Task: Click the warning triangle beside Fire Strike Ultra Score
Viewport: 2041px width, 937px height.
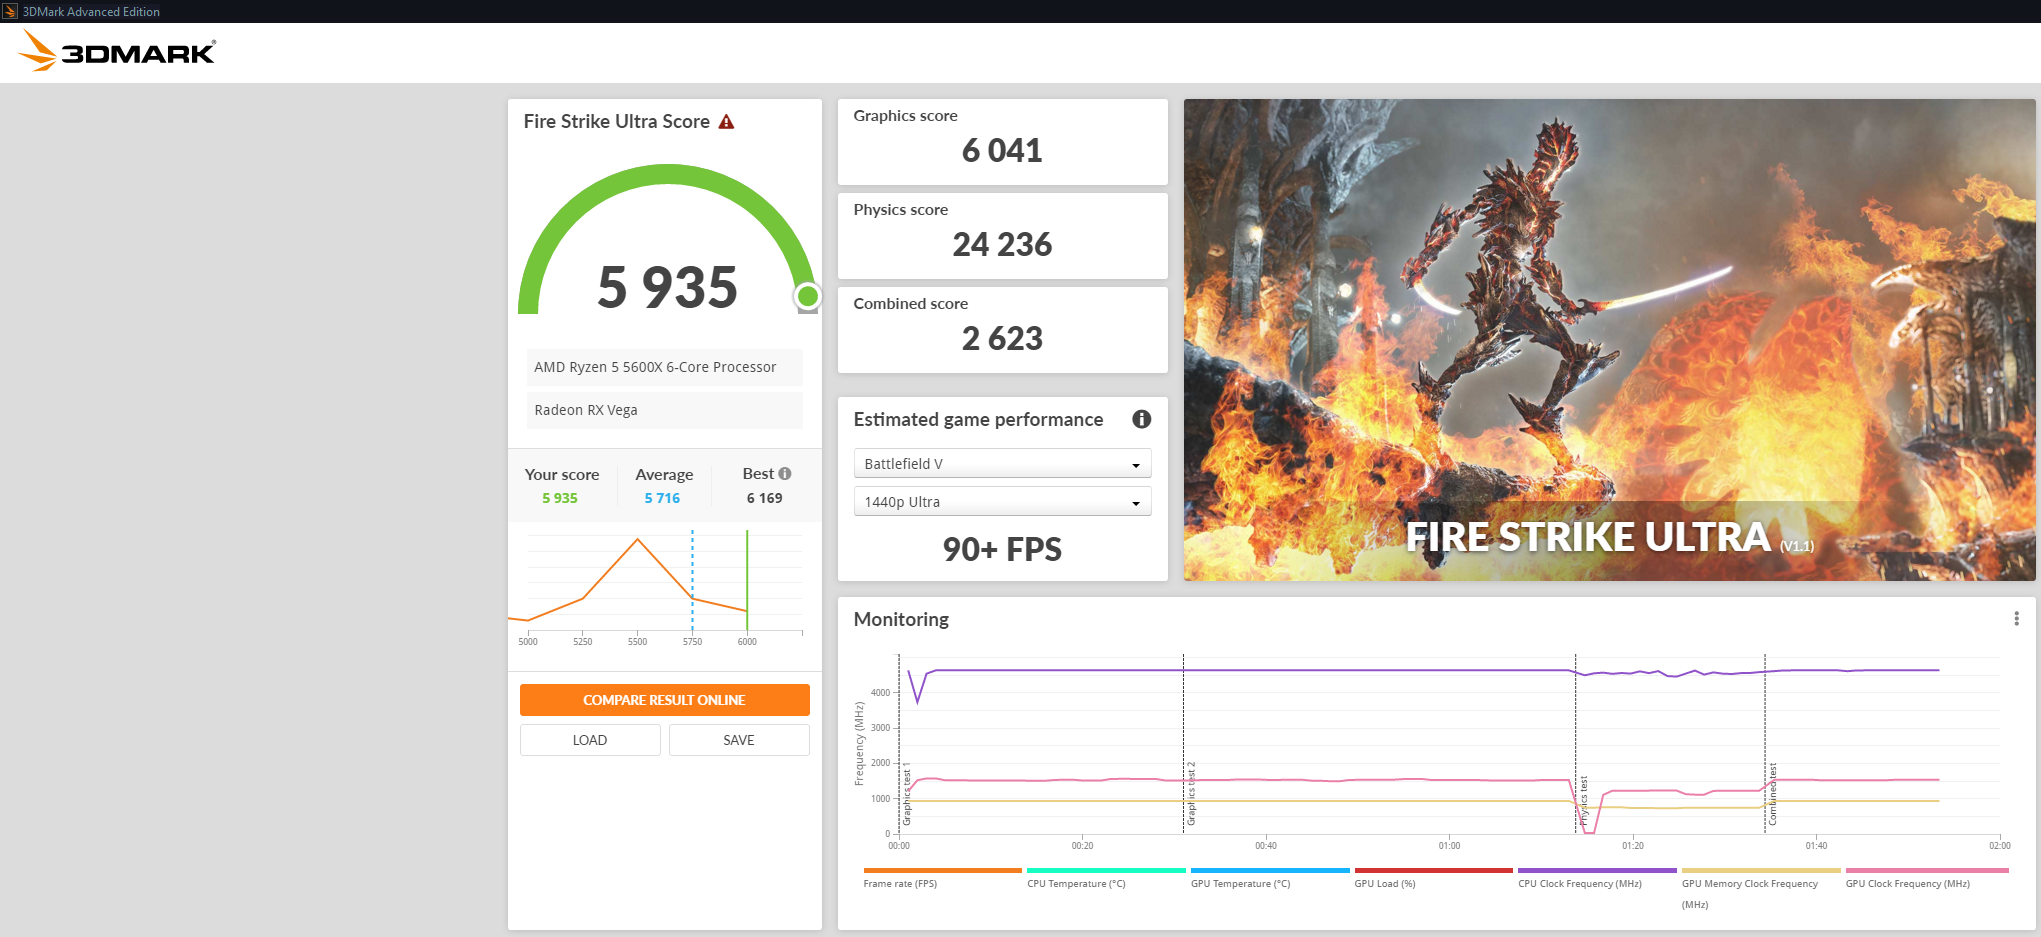Action: coord(727,122)
